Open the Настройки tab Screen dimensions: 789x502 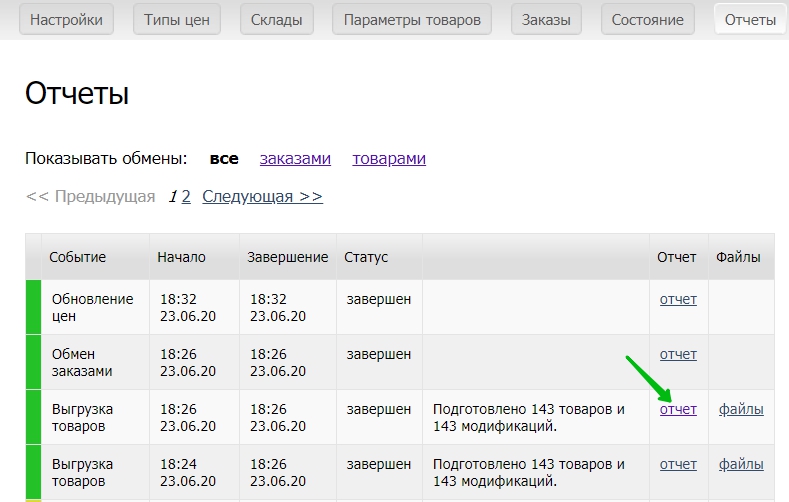[66, 20]
